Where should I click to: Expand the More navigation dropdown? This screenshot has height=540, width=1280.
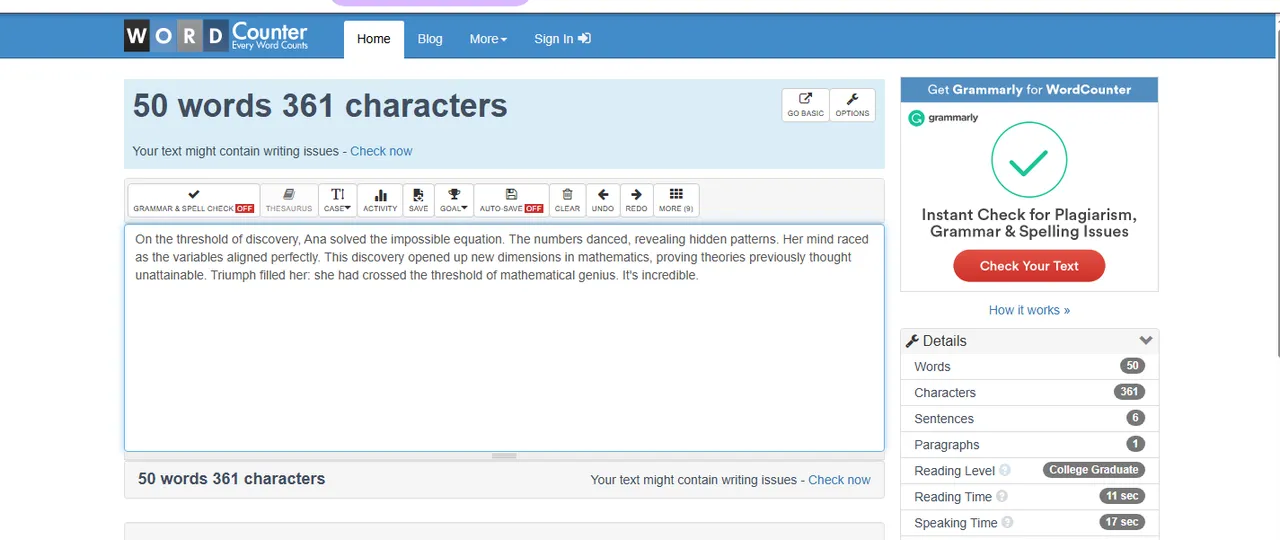[x=488, y=39]
